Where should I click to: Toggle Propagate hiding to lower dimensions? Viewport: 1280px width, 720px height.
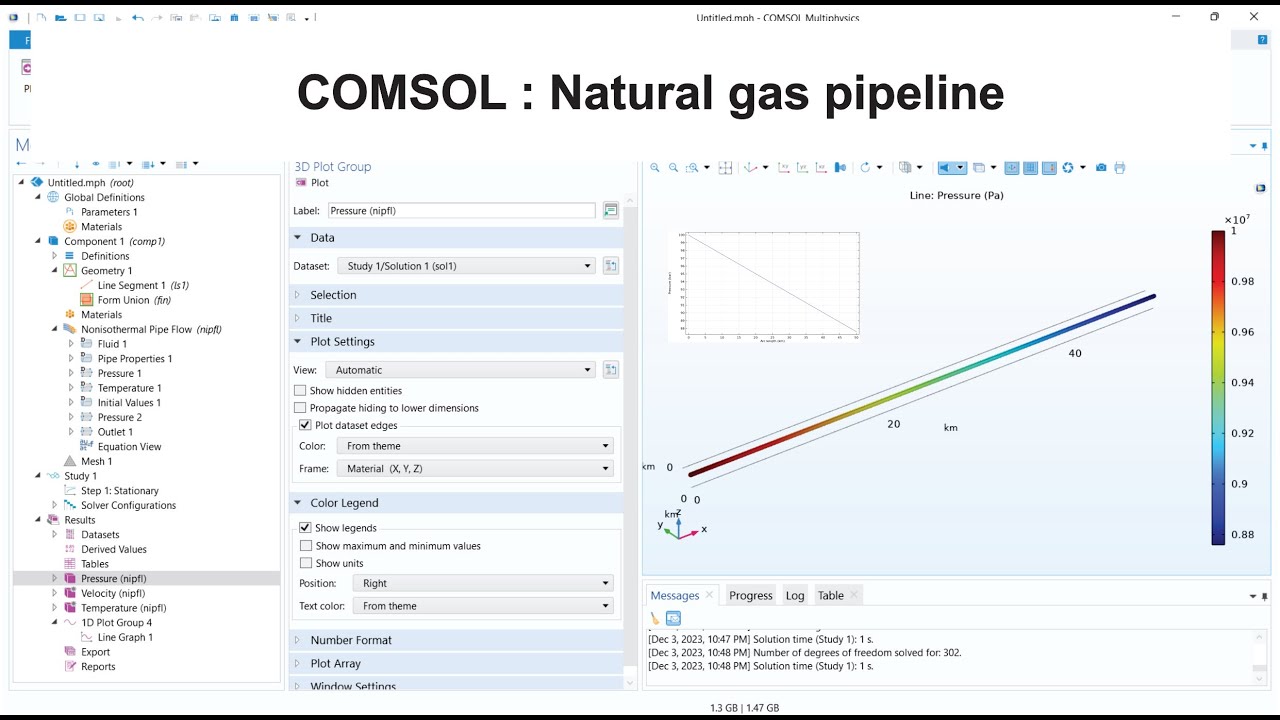(x=300, y=408)
